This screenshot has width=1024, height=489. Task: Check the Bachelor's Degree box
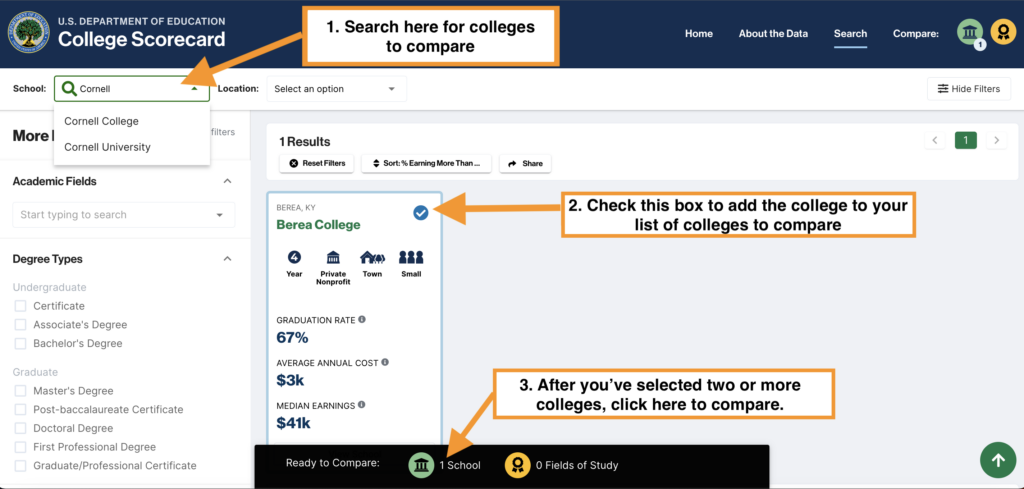pyautogui.click(x=21, y=343)
